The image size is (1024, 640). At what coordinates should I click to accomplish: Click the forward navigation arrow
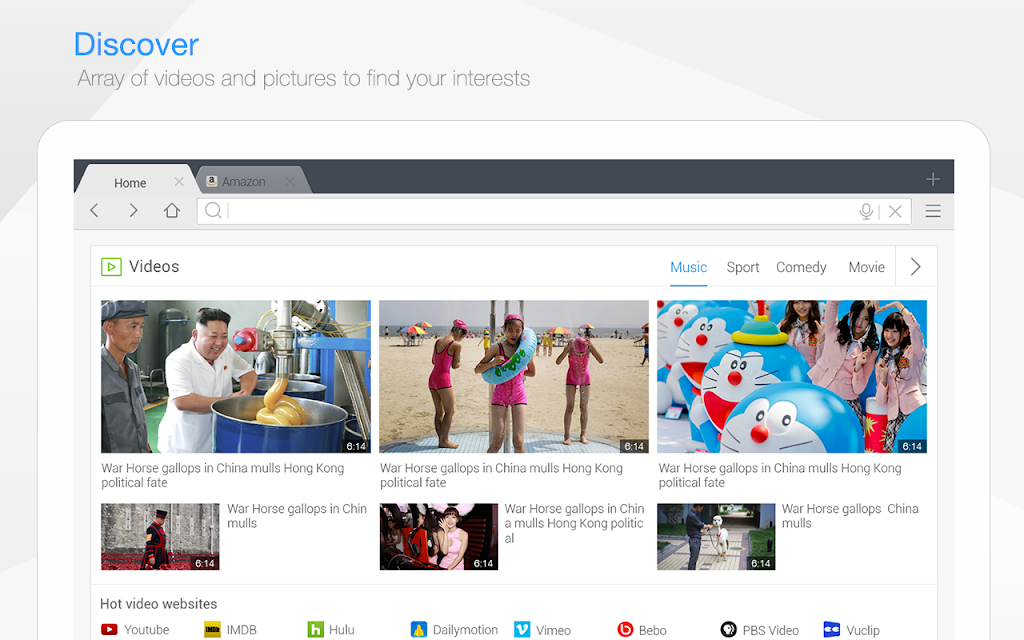[133, 210]
